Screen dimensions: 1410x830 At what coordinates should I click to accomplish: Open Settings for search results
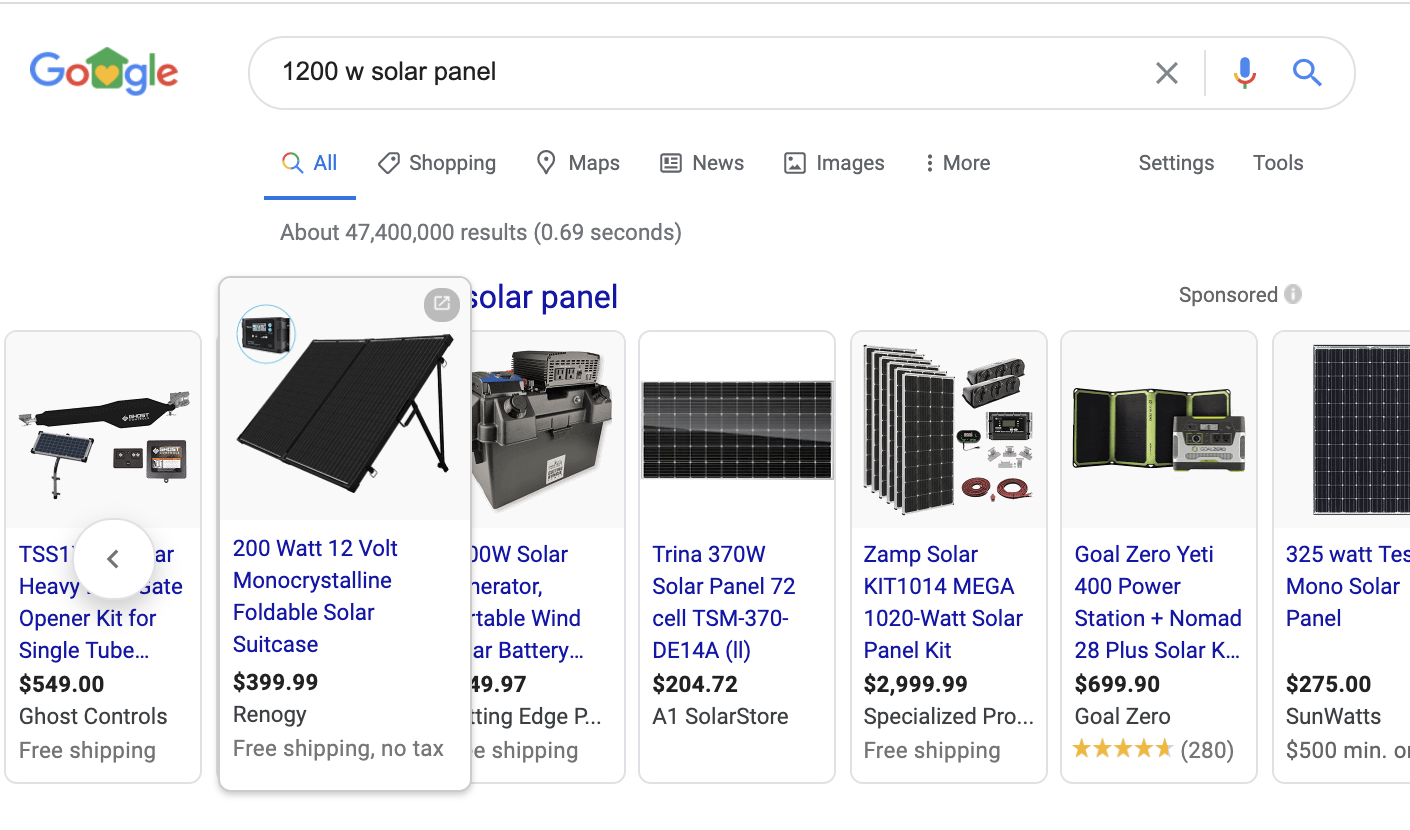[x=1175, y=162]
